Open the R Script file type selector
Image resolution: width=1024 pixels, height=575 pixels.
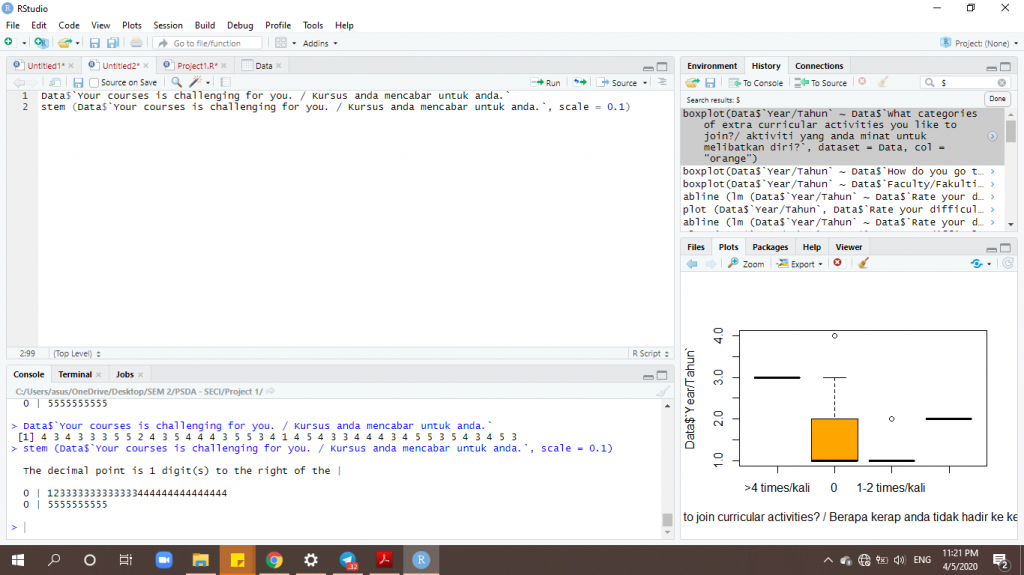(x=649, y=353)
